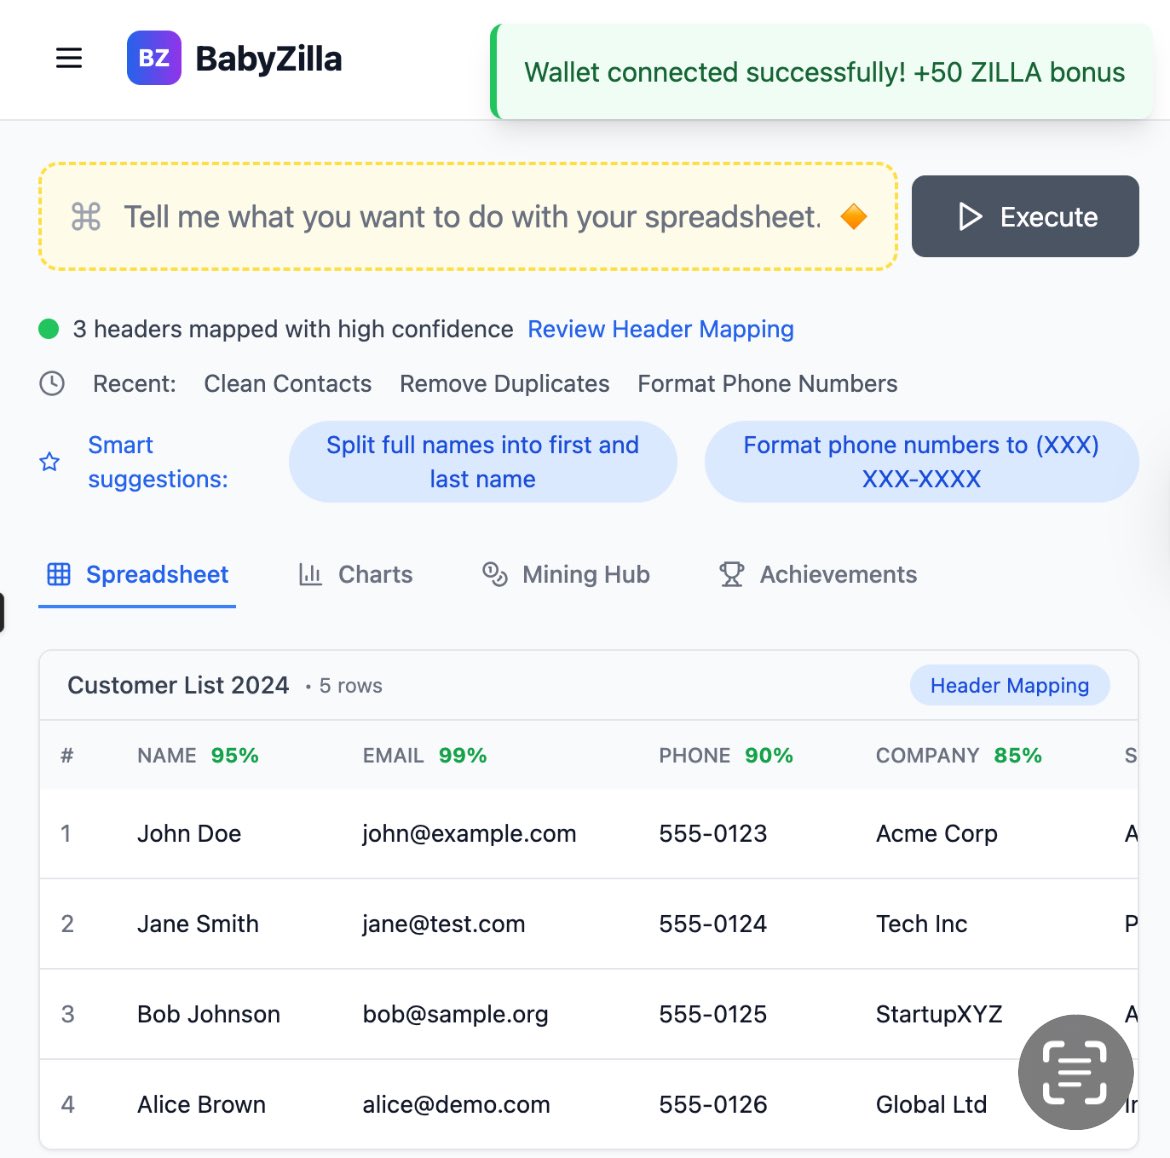Select recent command Format Phone Numbers
The height and width of the screenshot is (1158, 1170).
[767, 384]
